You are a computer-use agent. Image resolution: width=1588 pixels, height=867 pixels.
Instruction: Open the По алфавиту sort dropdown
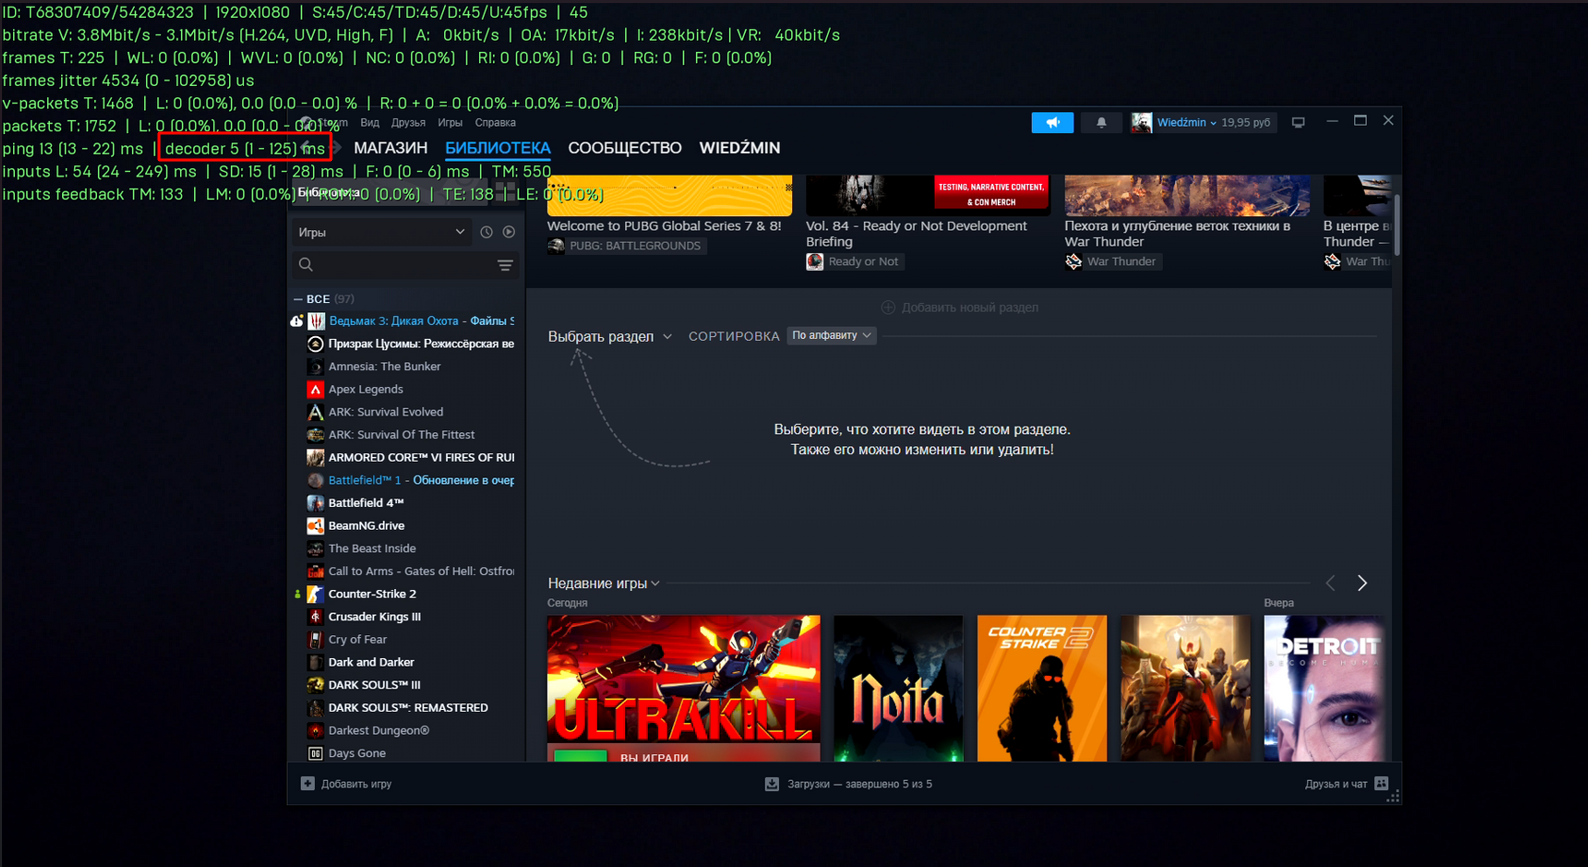pyautogui.click(x=831, y=336)
